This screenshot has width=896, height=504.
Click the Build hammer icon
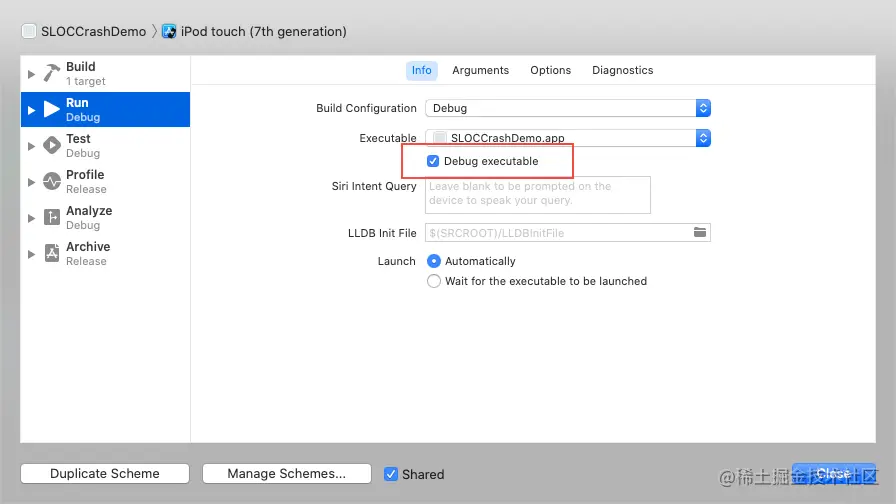click(52, 73)
